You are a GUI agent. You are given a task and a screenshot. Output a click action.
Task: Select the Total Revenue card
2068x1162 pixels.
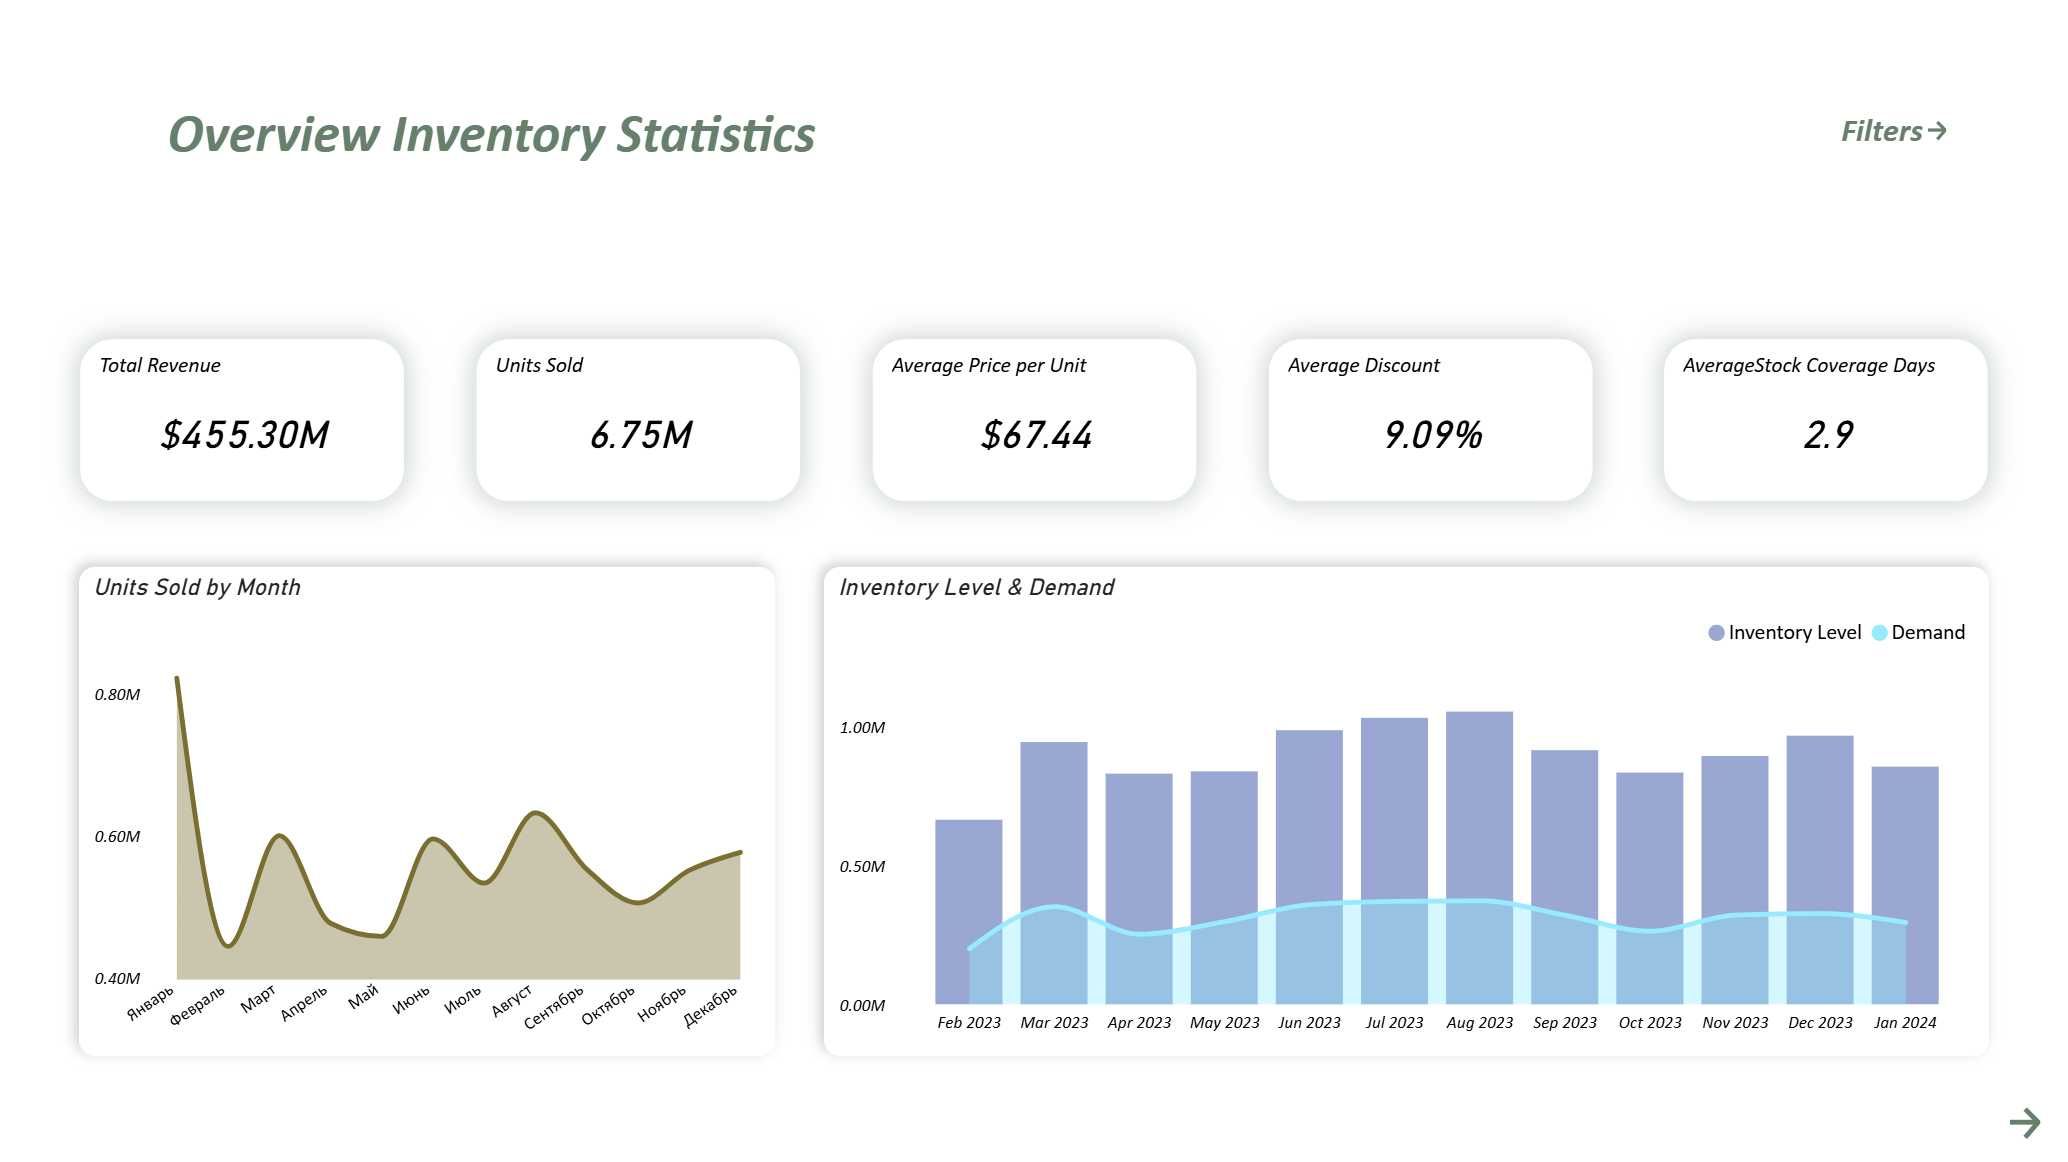click(242, 420)
